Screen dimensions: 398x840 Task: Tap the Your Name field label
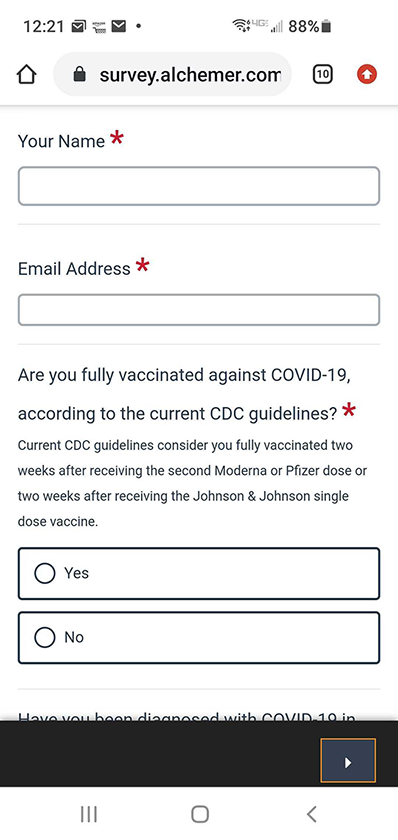[62, 141]
